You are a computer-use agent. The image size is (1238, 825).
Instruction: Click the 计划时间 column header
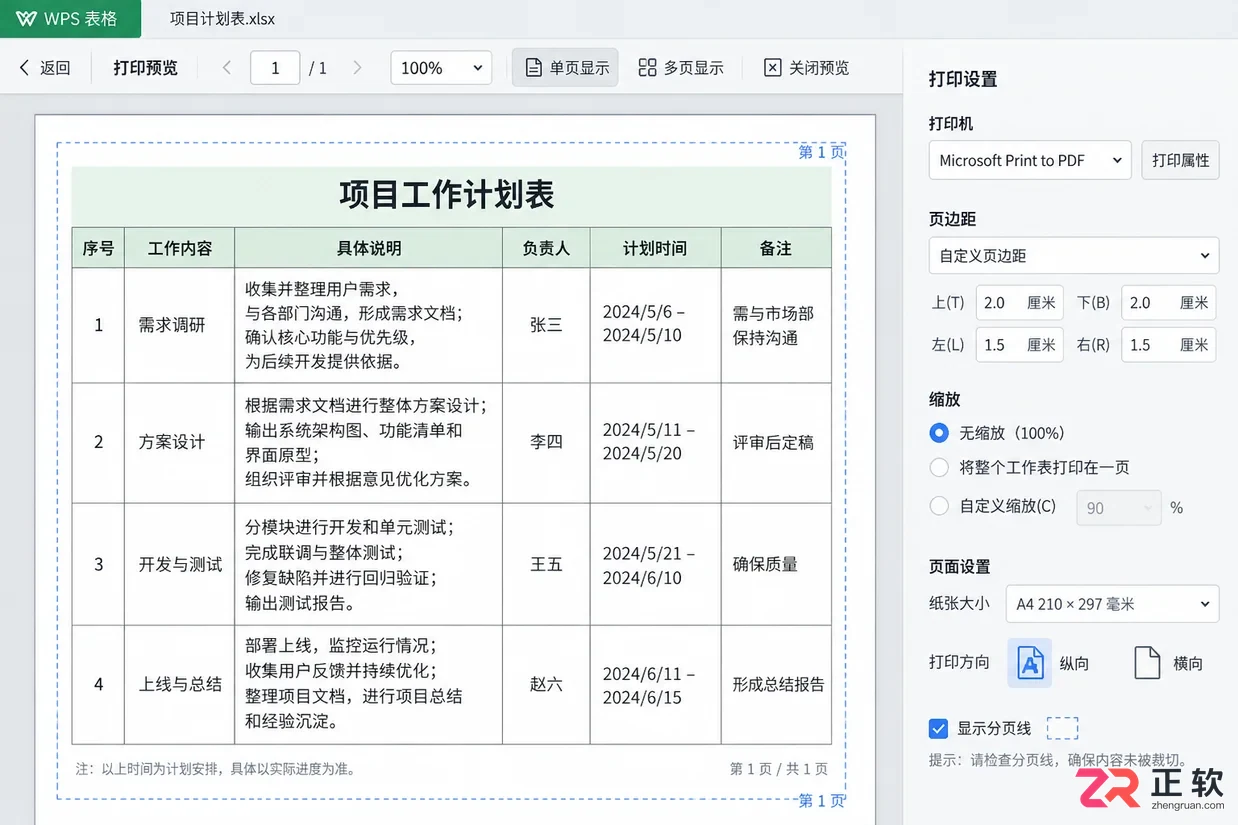pos(655,248)
